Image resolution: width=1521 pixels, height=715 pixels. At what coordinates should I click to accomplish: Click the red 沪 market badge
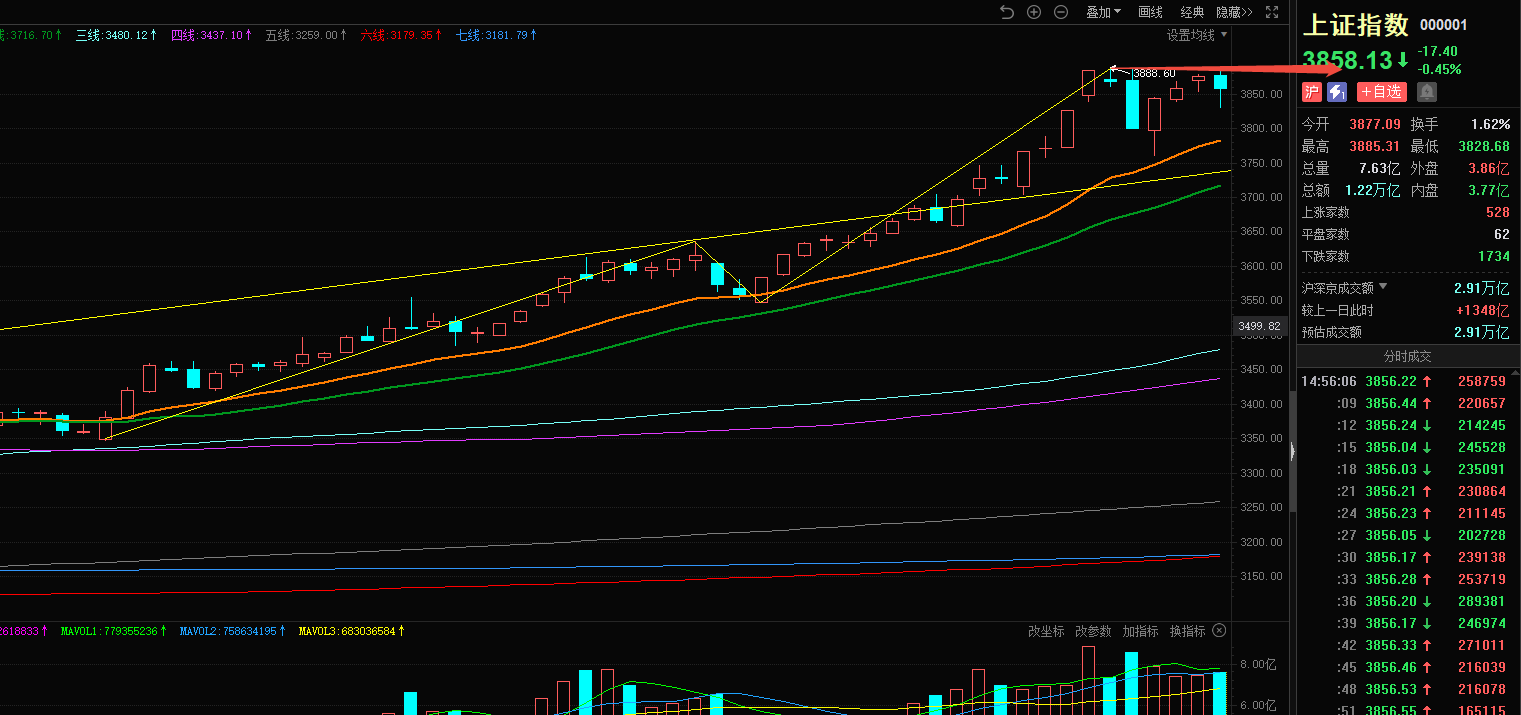coord(1311,92)
